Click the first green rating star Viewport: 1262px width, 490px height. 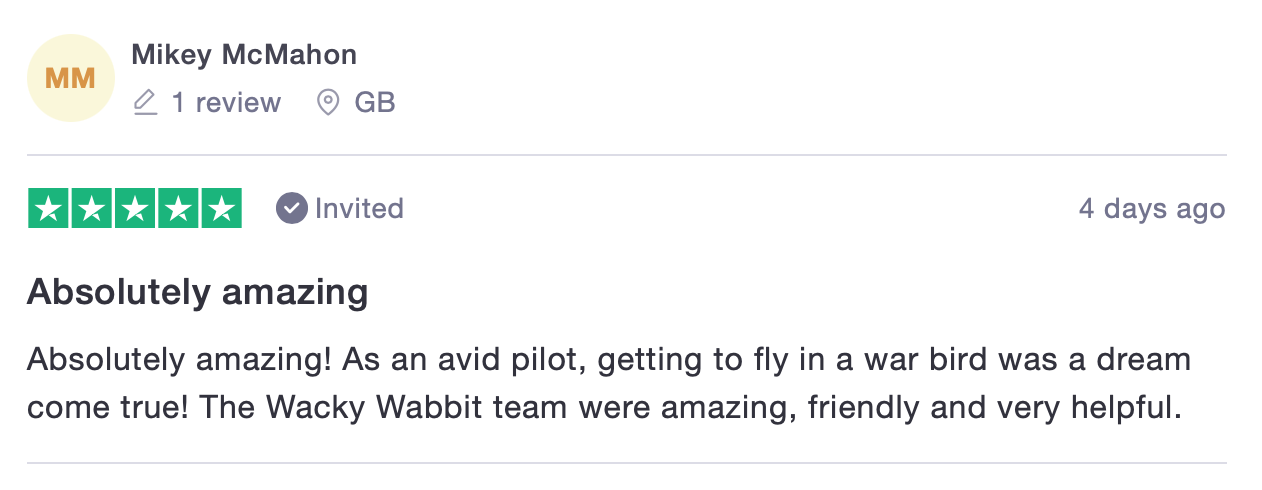(48, 208)
